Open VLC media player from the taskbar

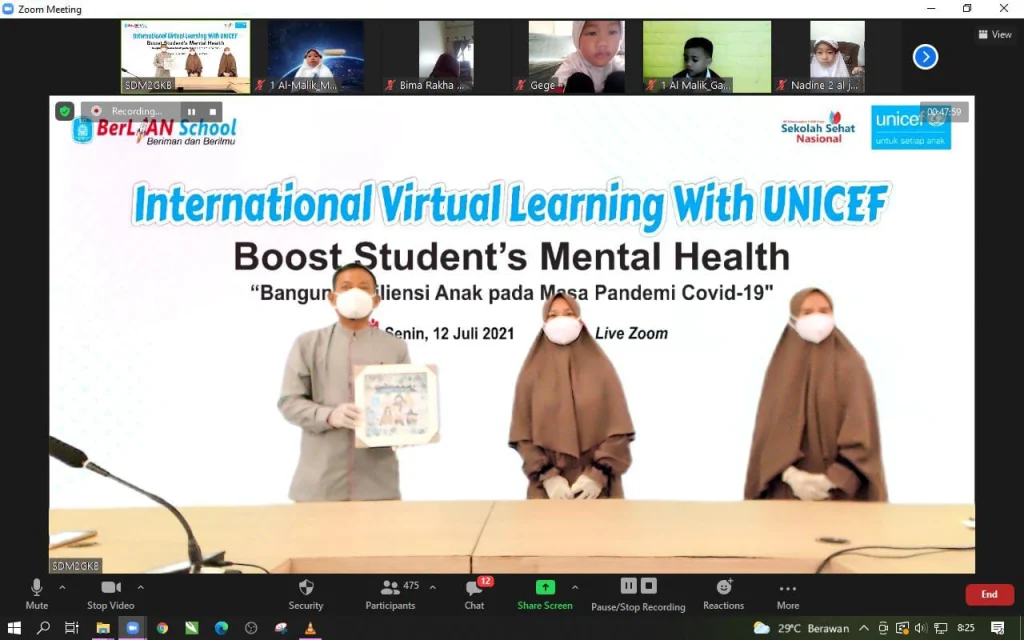[x=310, y=628]
